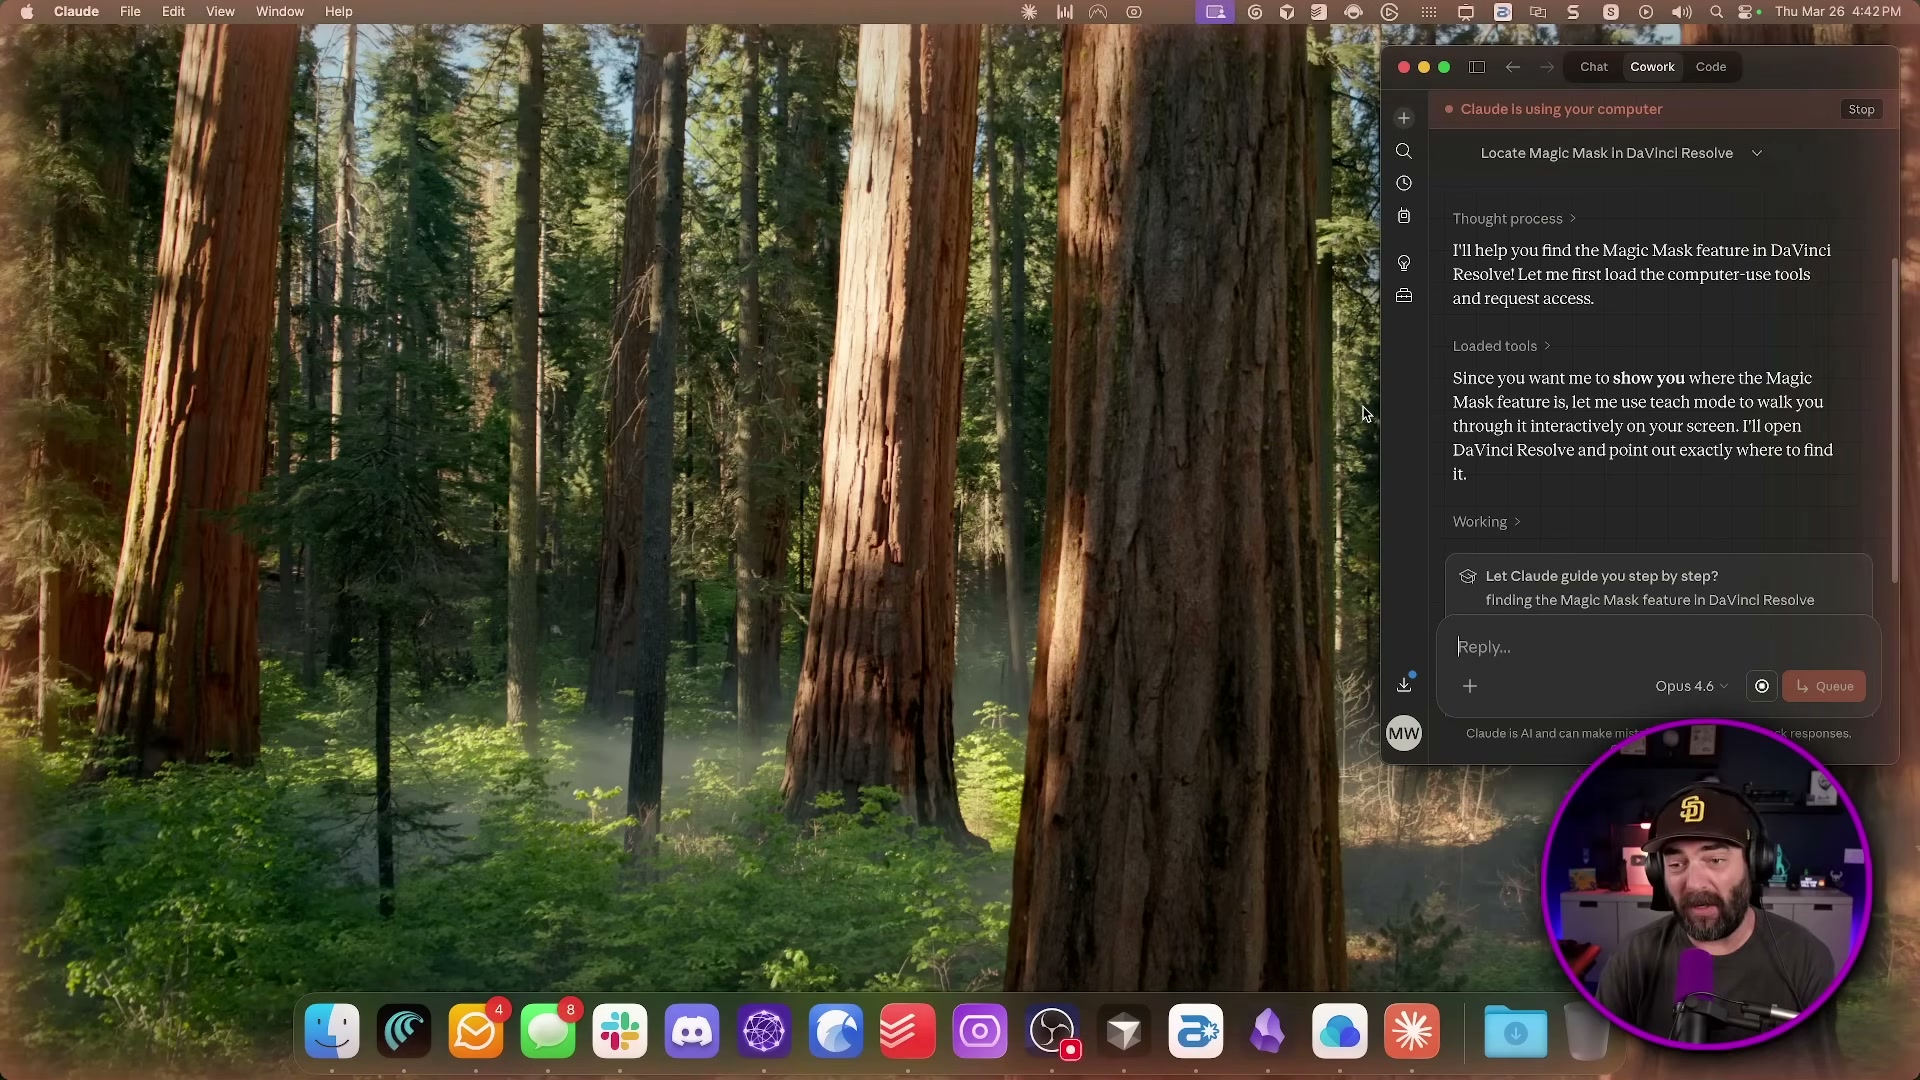Click the Queue button
The width and height of the screenshot is (1920, 1080).
pyautogui.click(x=1824, y=686)
